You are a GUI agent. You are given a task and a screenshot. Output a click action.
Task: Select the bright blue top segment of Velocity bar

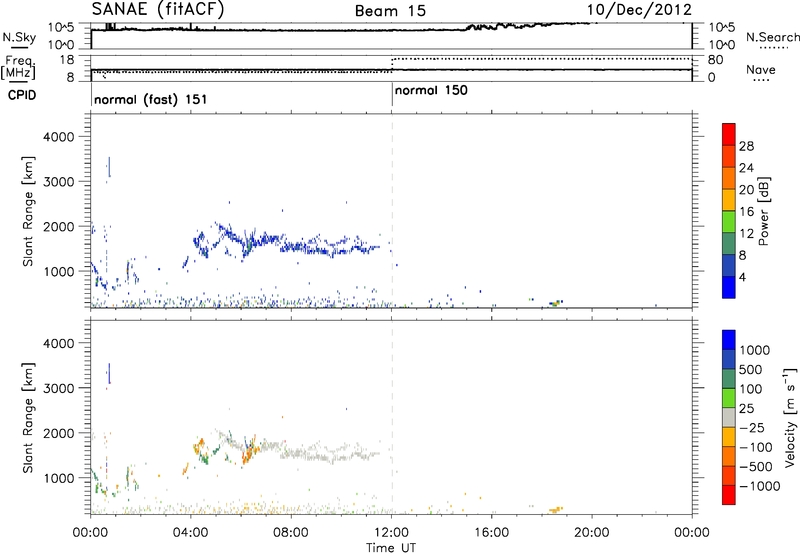click(729, 340)
